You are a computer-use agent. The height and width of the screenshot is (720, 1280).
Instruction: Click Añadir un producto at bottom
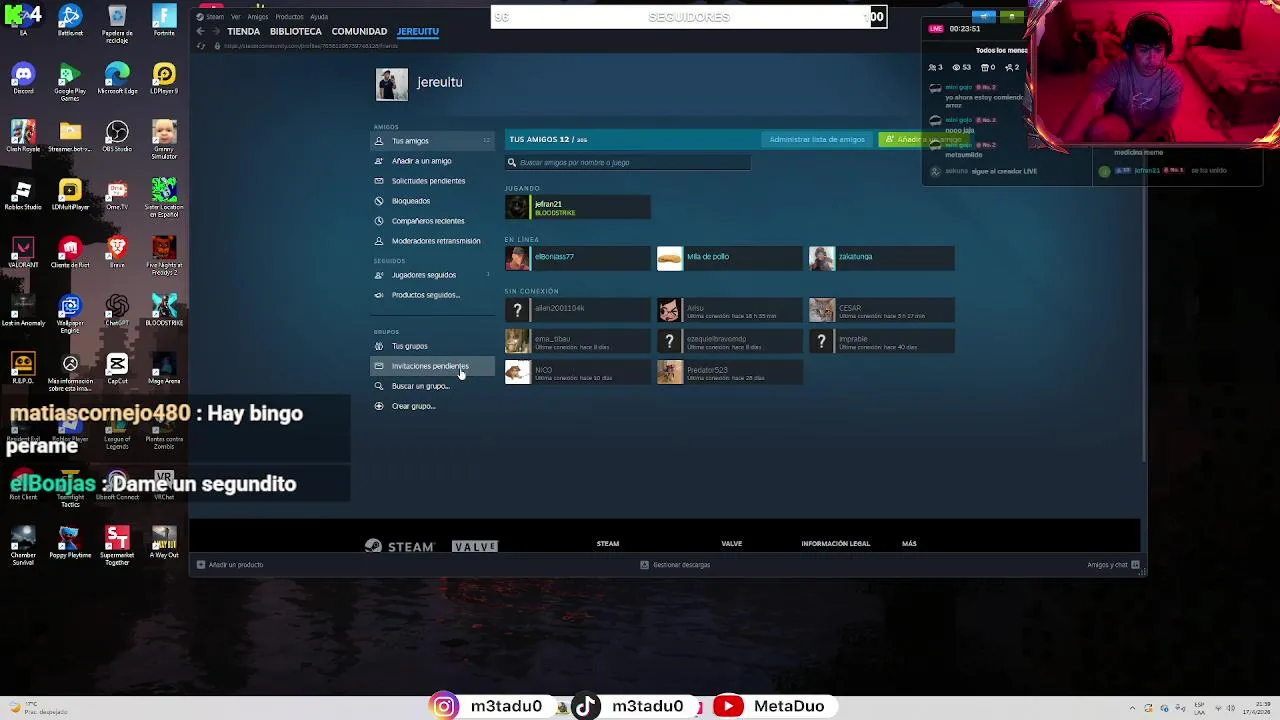[230, 565]
